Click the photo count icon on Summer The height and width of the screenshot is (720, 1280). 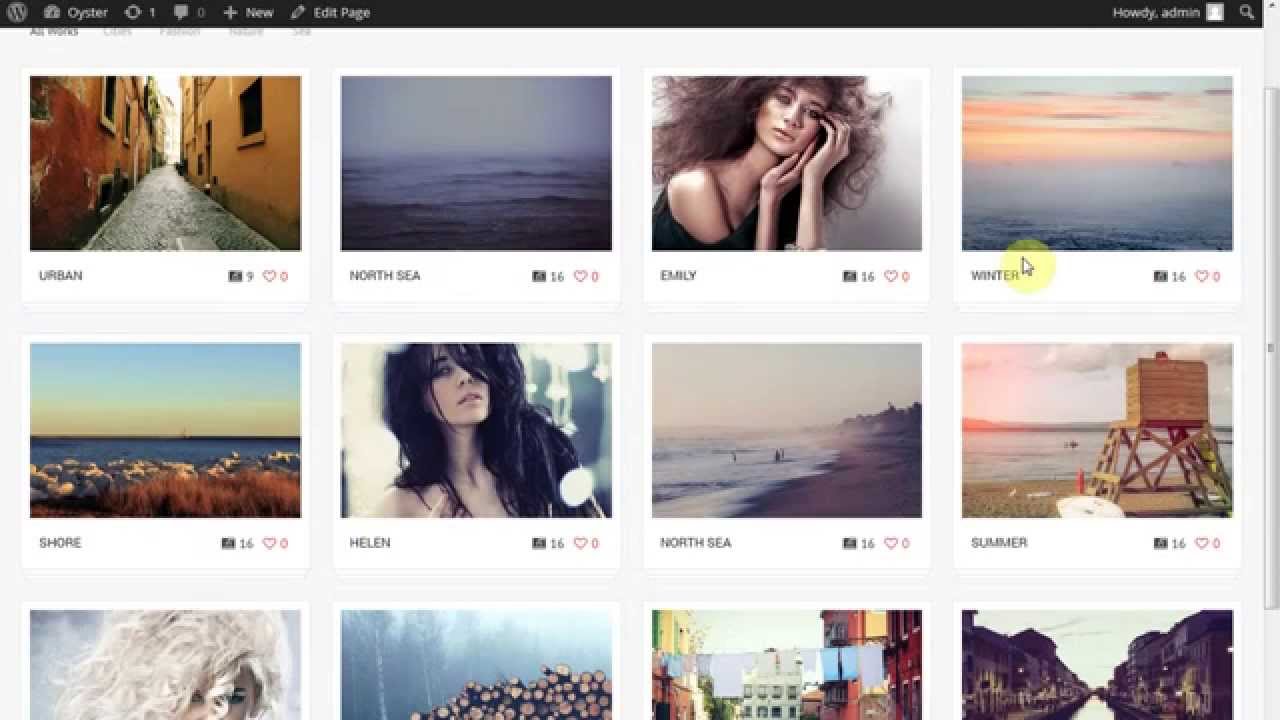[x=1161, y=543]
